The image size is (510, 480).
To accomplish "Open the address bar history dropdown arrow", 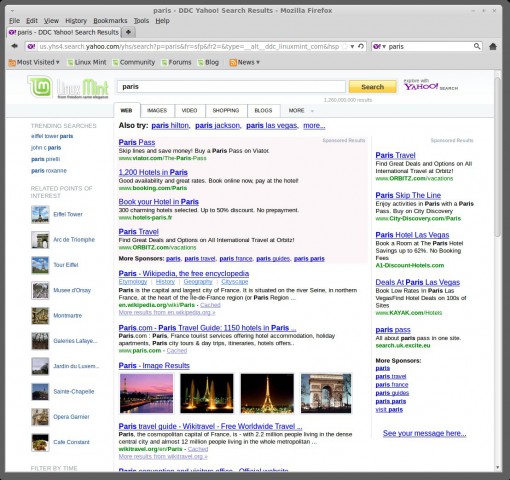I will (x=352, y=46).
